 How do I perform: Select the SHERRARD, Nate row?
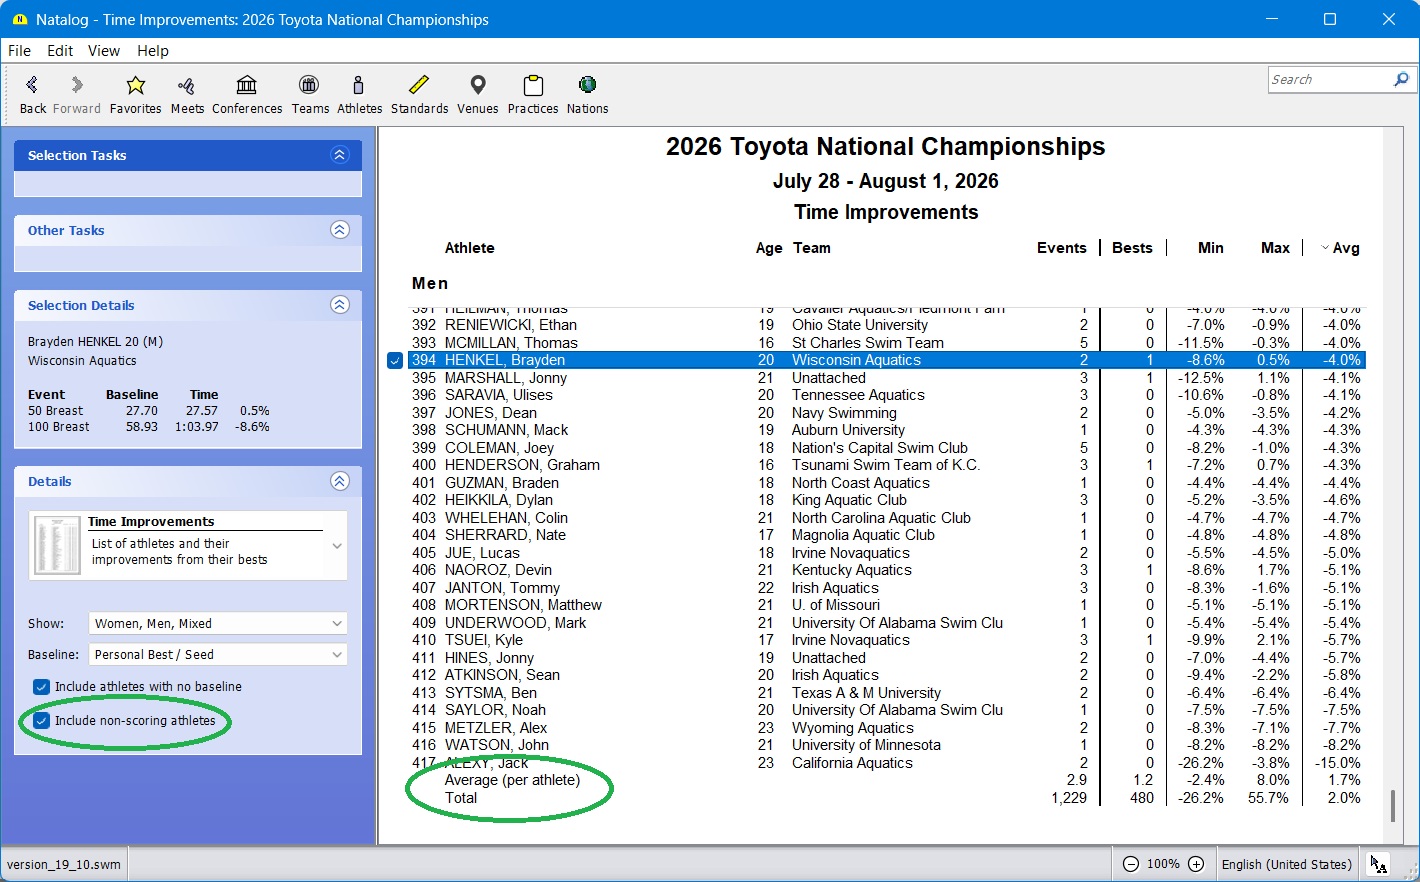887,535
